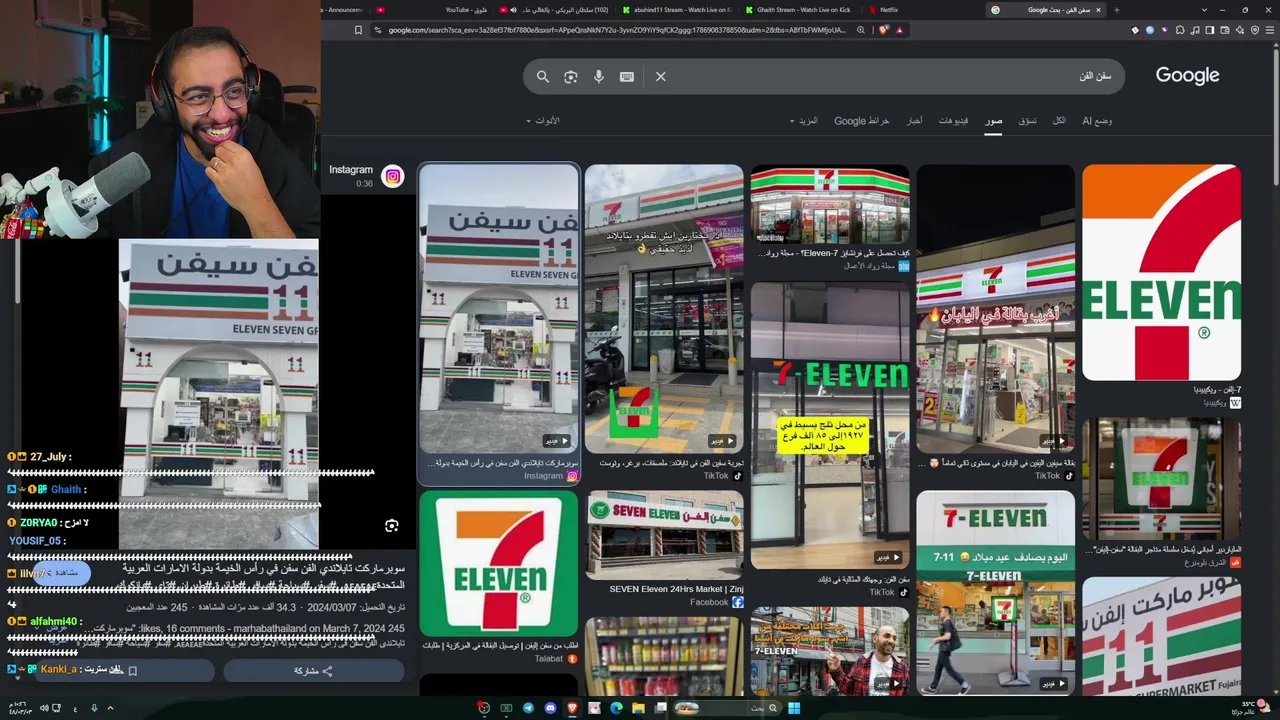Open the Japan 7-Eleven TikTok video thumbnail

click(995, 310)
